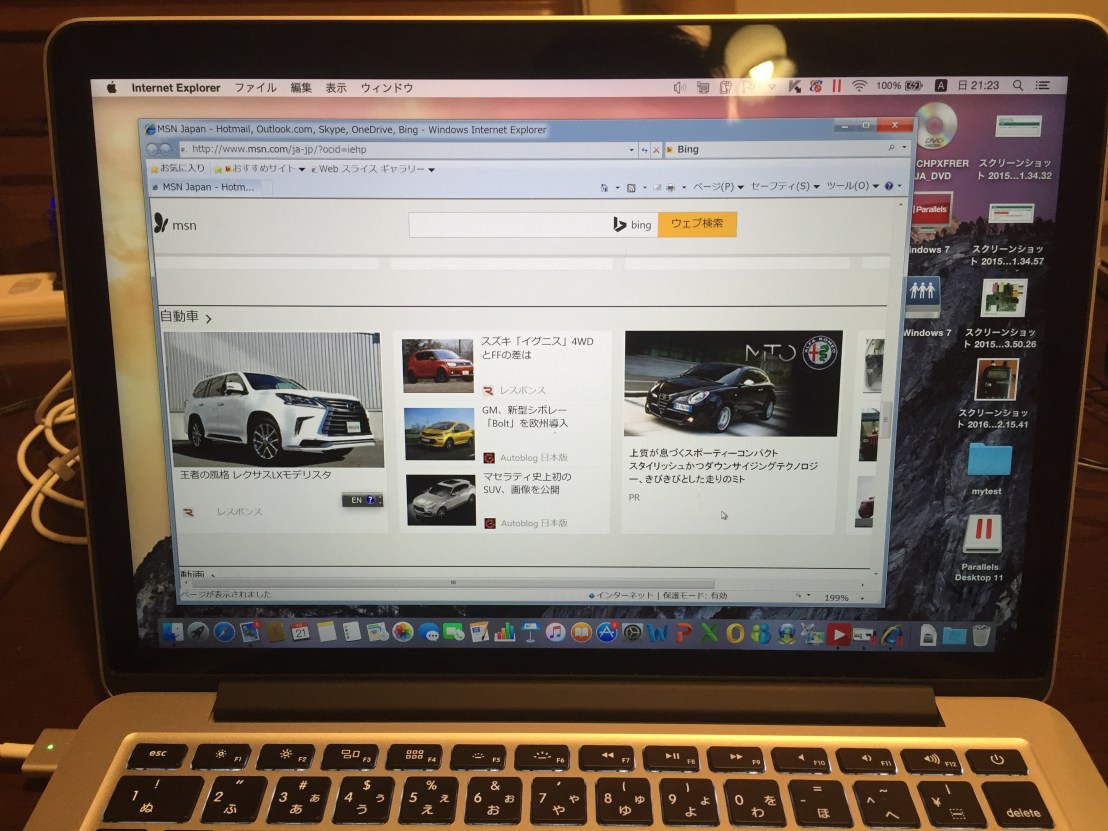Click the IE Home icon in command bar
1108x831 pixels.
tap(605, 187)
